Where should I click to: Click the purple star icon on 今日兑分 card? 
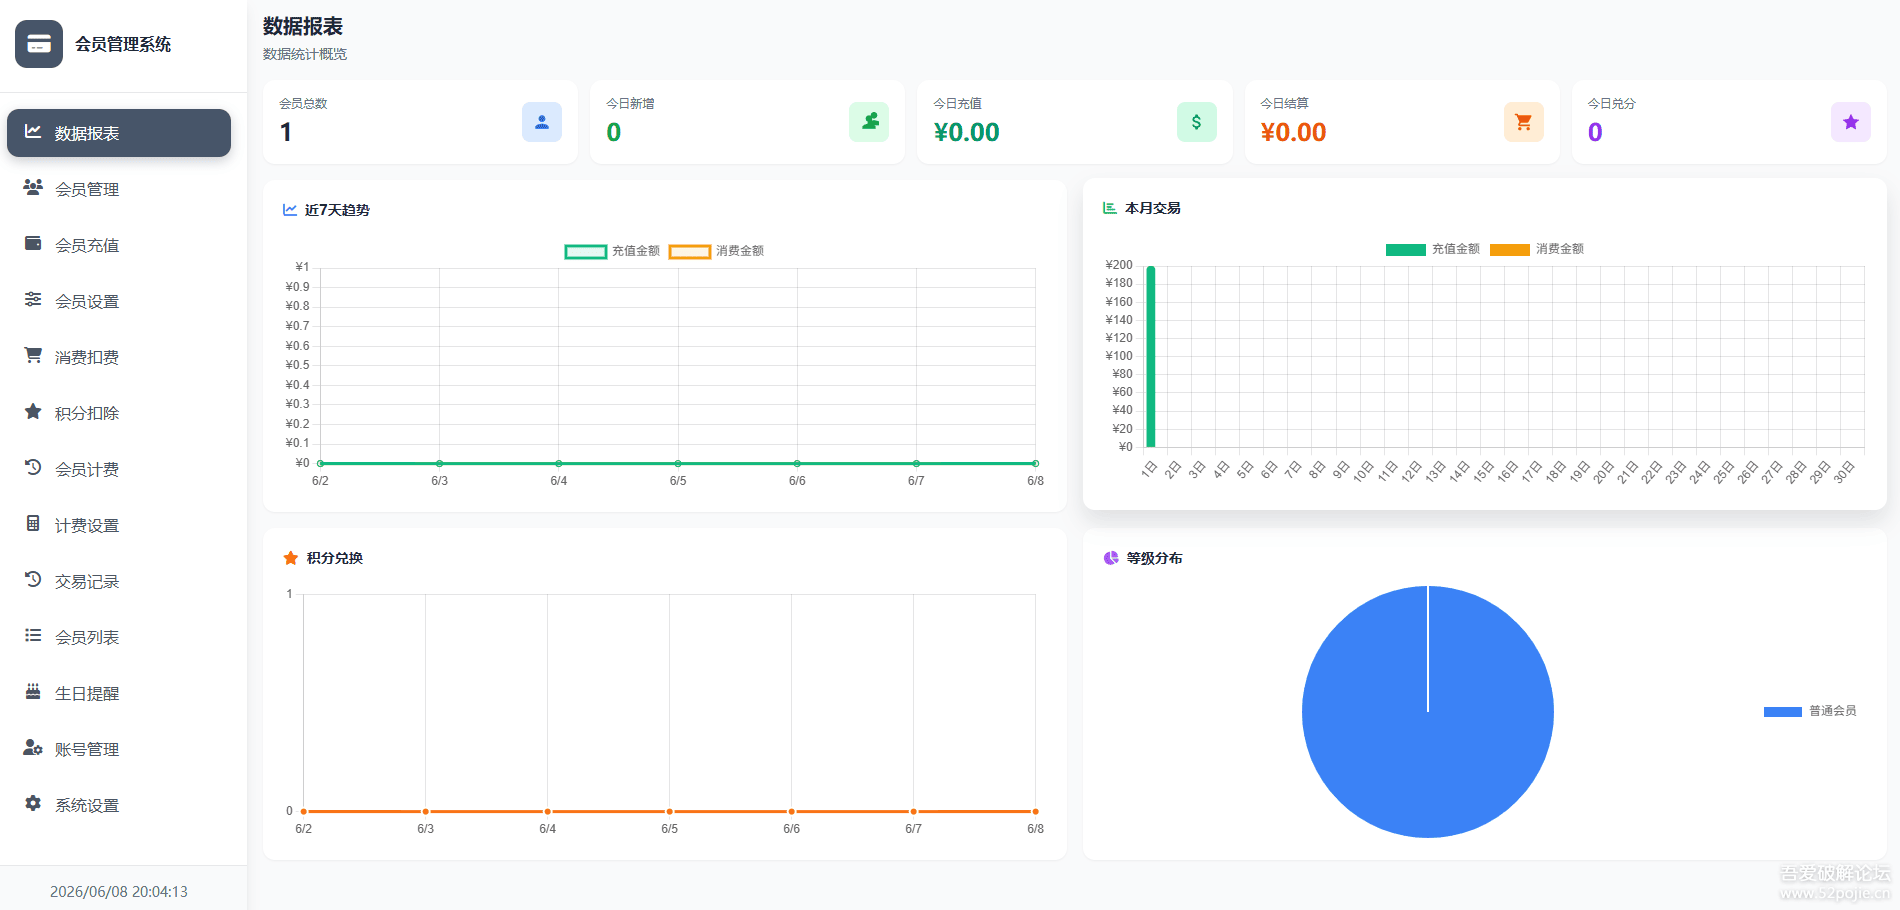1851,122
